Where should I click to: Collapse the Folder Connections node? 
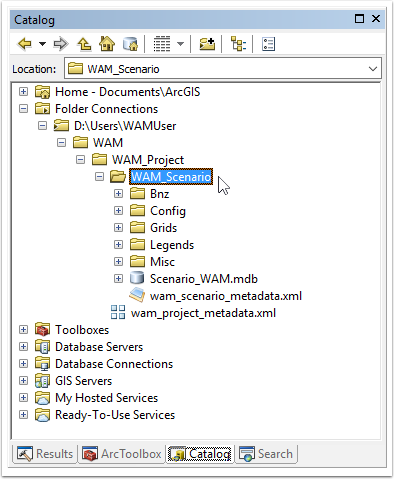tap(23, 109)
